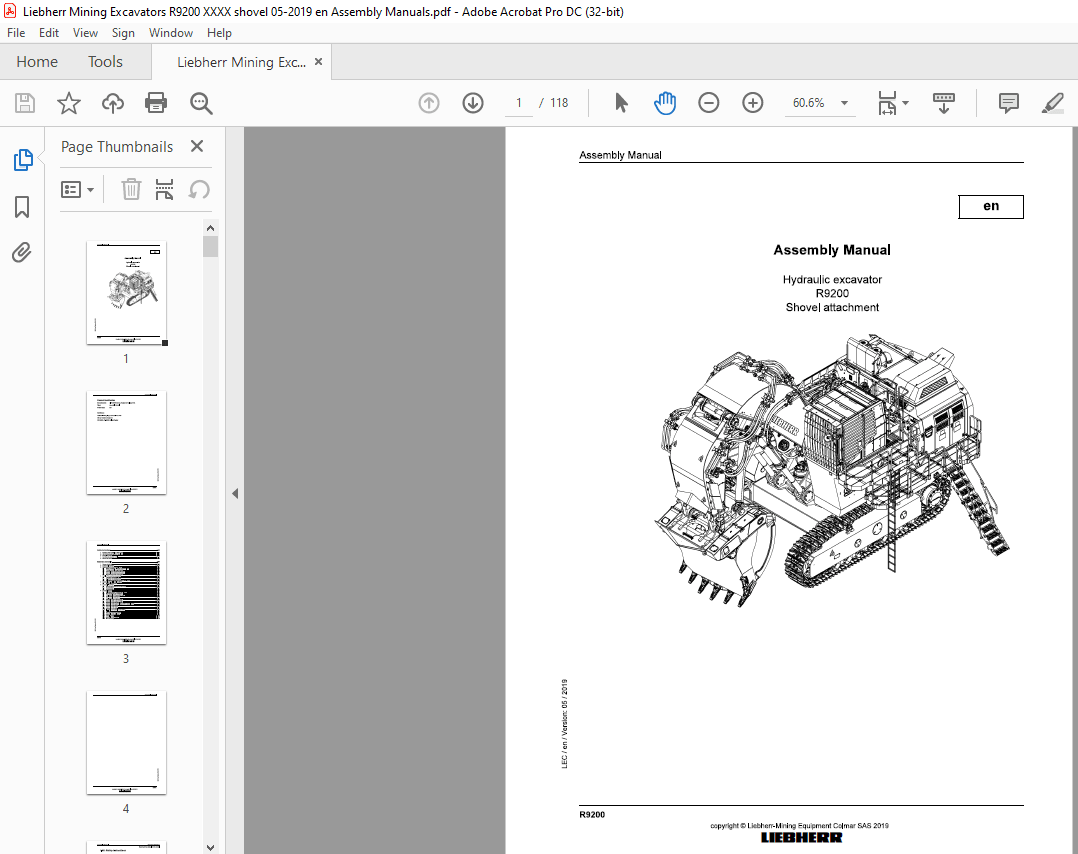Click the 'R9200' footer label

coord(592,815)
